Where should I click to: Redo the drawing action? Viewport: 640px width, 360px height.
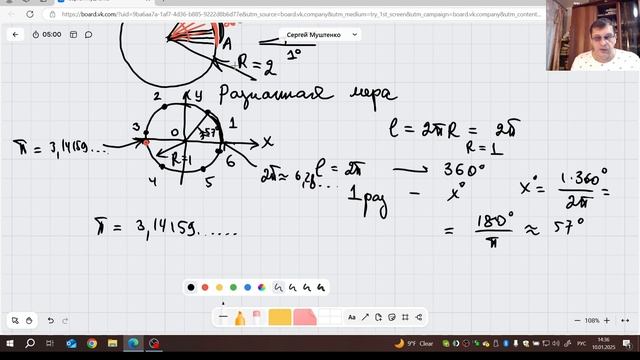click(x=65, y=320)
